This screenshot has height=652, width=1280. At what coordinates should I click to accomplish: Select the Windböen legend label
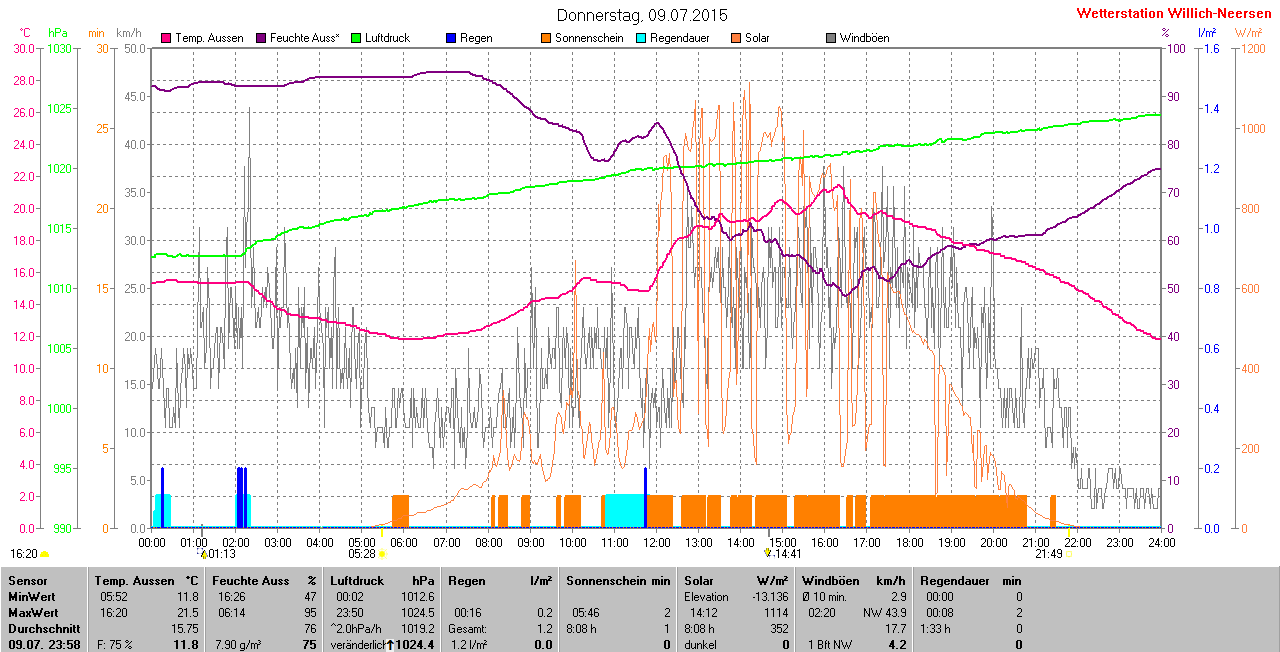coord(865,38)
